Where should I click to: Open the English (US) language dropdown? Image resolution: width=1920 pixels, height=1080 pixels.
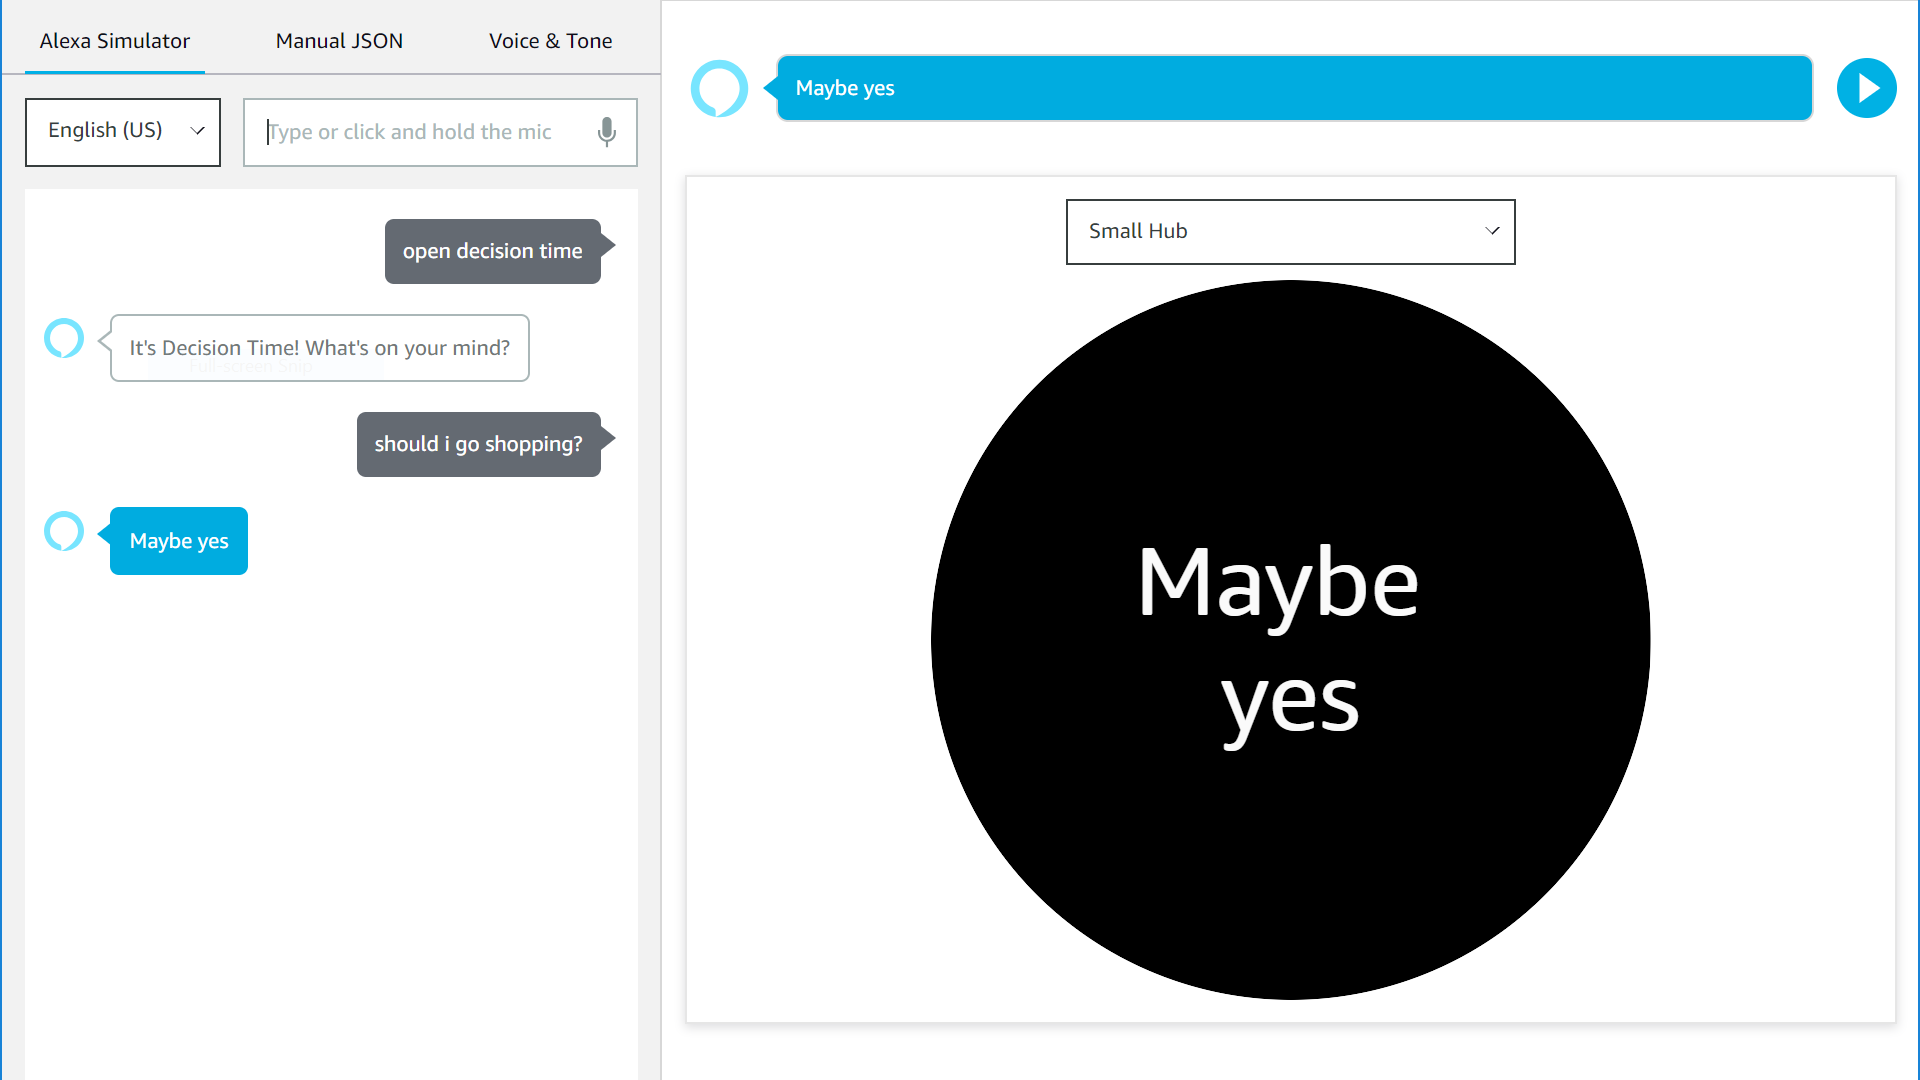tap(122, 131)
